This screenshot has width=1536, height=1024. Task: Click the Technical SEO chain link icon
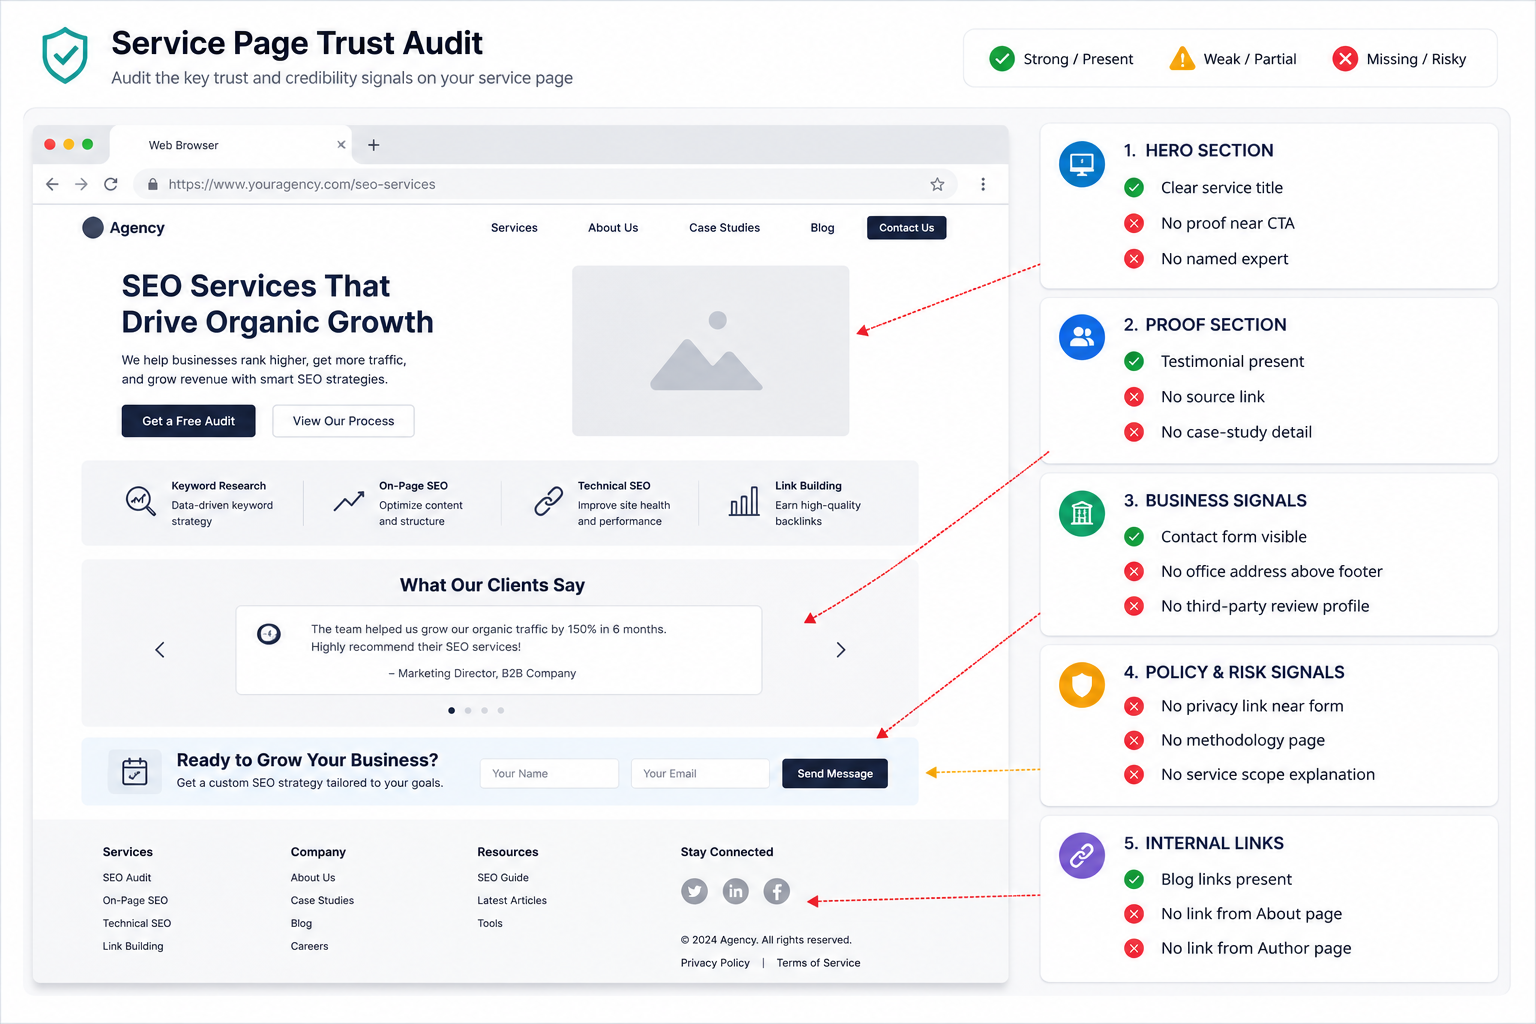click(x=548, y=501)
